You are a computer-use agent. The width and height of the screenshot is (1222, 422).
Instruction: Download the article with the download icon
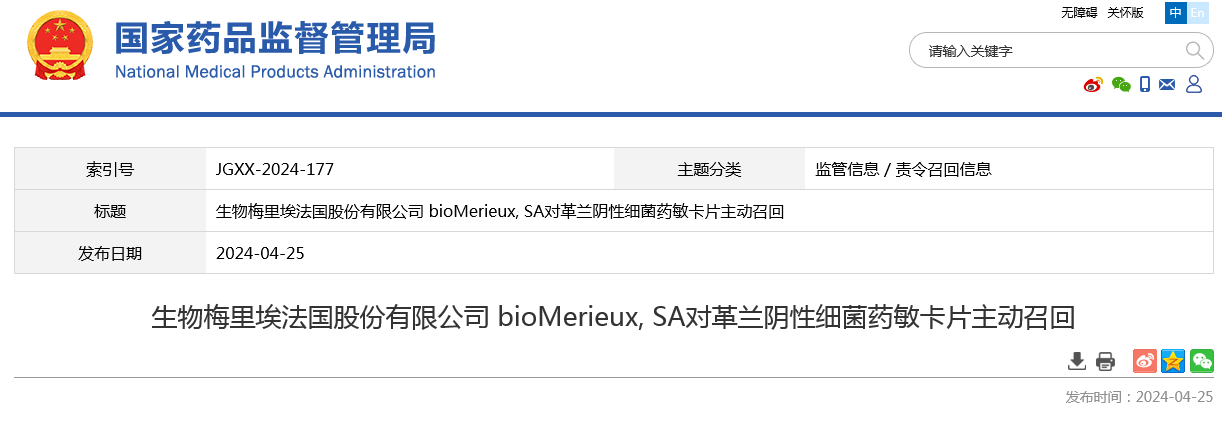(x=1077, y=361)
